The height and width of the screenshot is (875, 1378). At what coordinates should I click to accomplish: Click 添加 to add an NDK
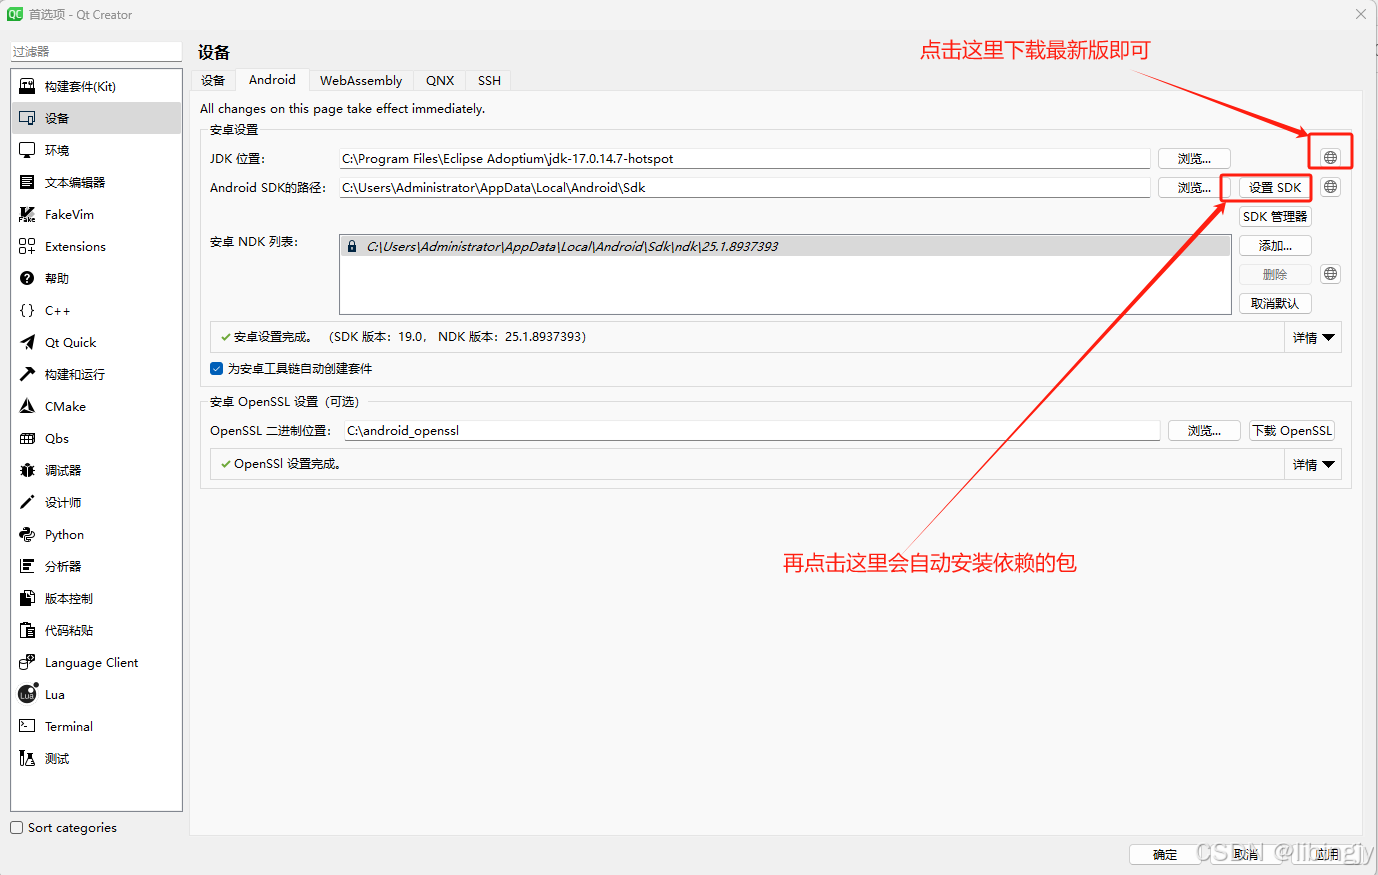pos(1275,245)
